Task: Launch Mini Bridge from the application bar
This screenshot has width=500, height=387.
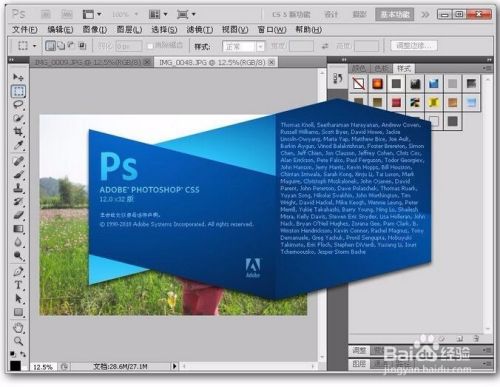Action: 67,14
